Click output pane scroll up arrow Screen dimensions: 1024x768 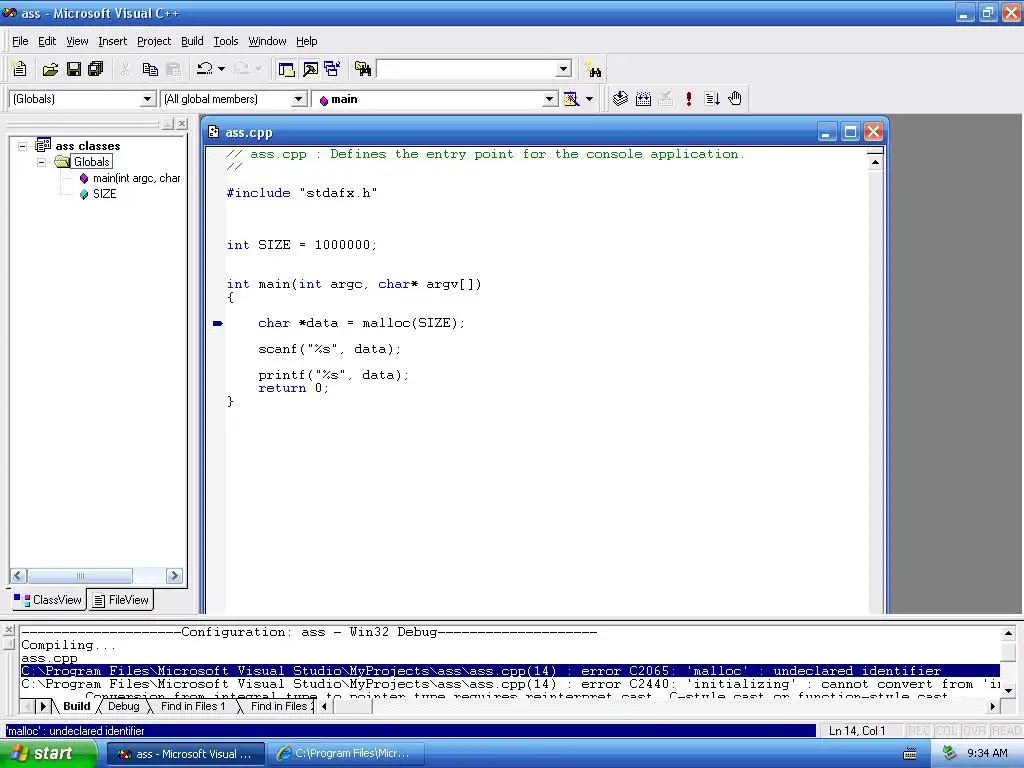pyautogui.click(x=1008, y=633)
